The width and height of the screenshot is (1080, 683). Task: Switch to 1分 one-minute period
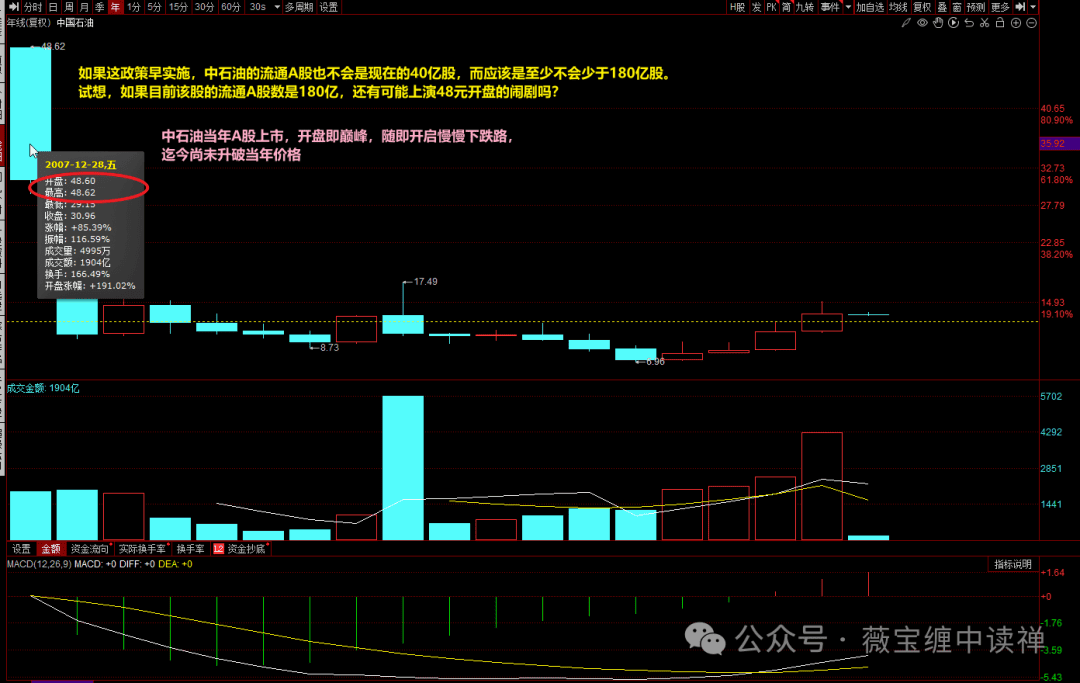[x=134, y=7]
